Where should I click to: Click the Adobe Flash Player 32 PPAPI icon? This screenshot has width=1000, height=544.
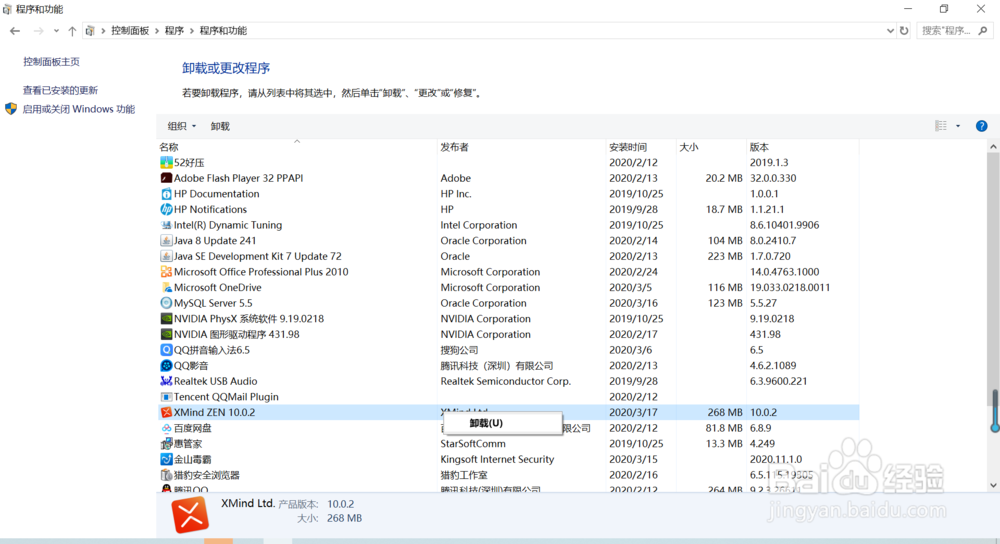pos(166,178)
